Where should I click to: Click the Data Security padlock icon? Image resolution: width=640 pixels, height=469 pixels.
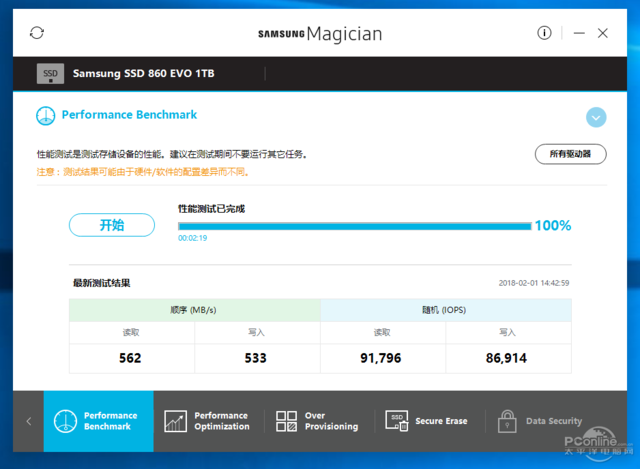[x=507, y=421]
